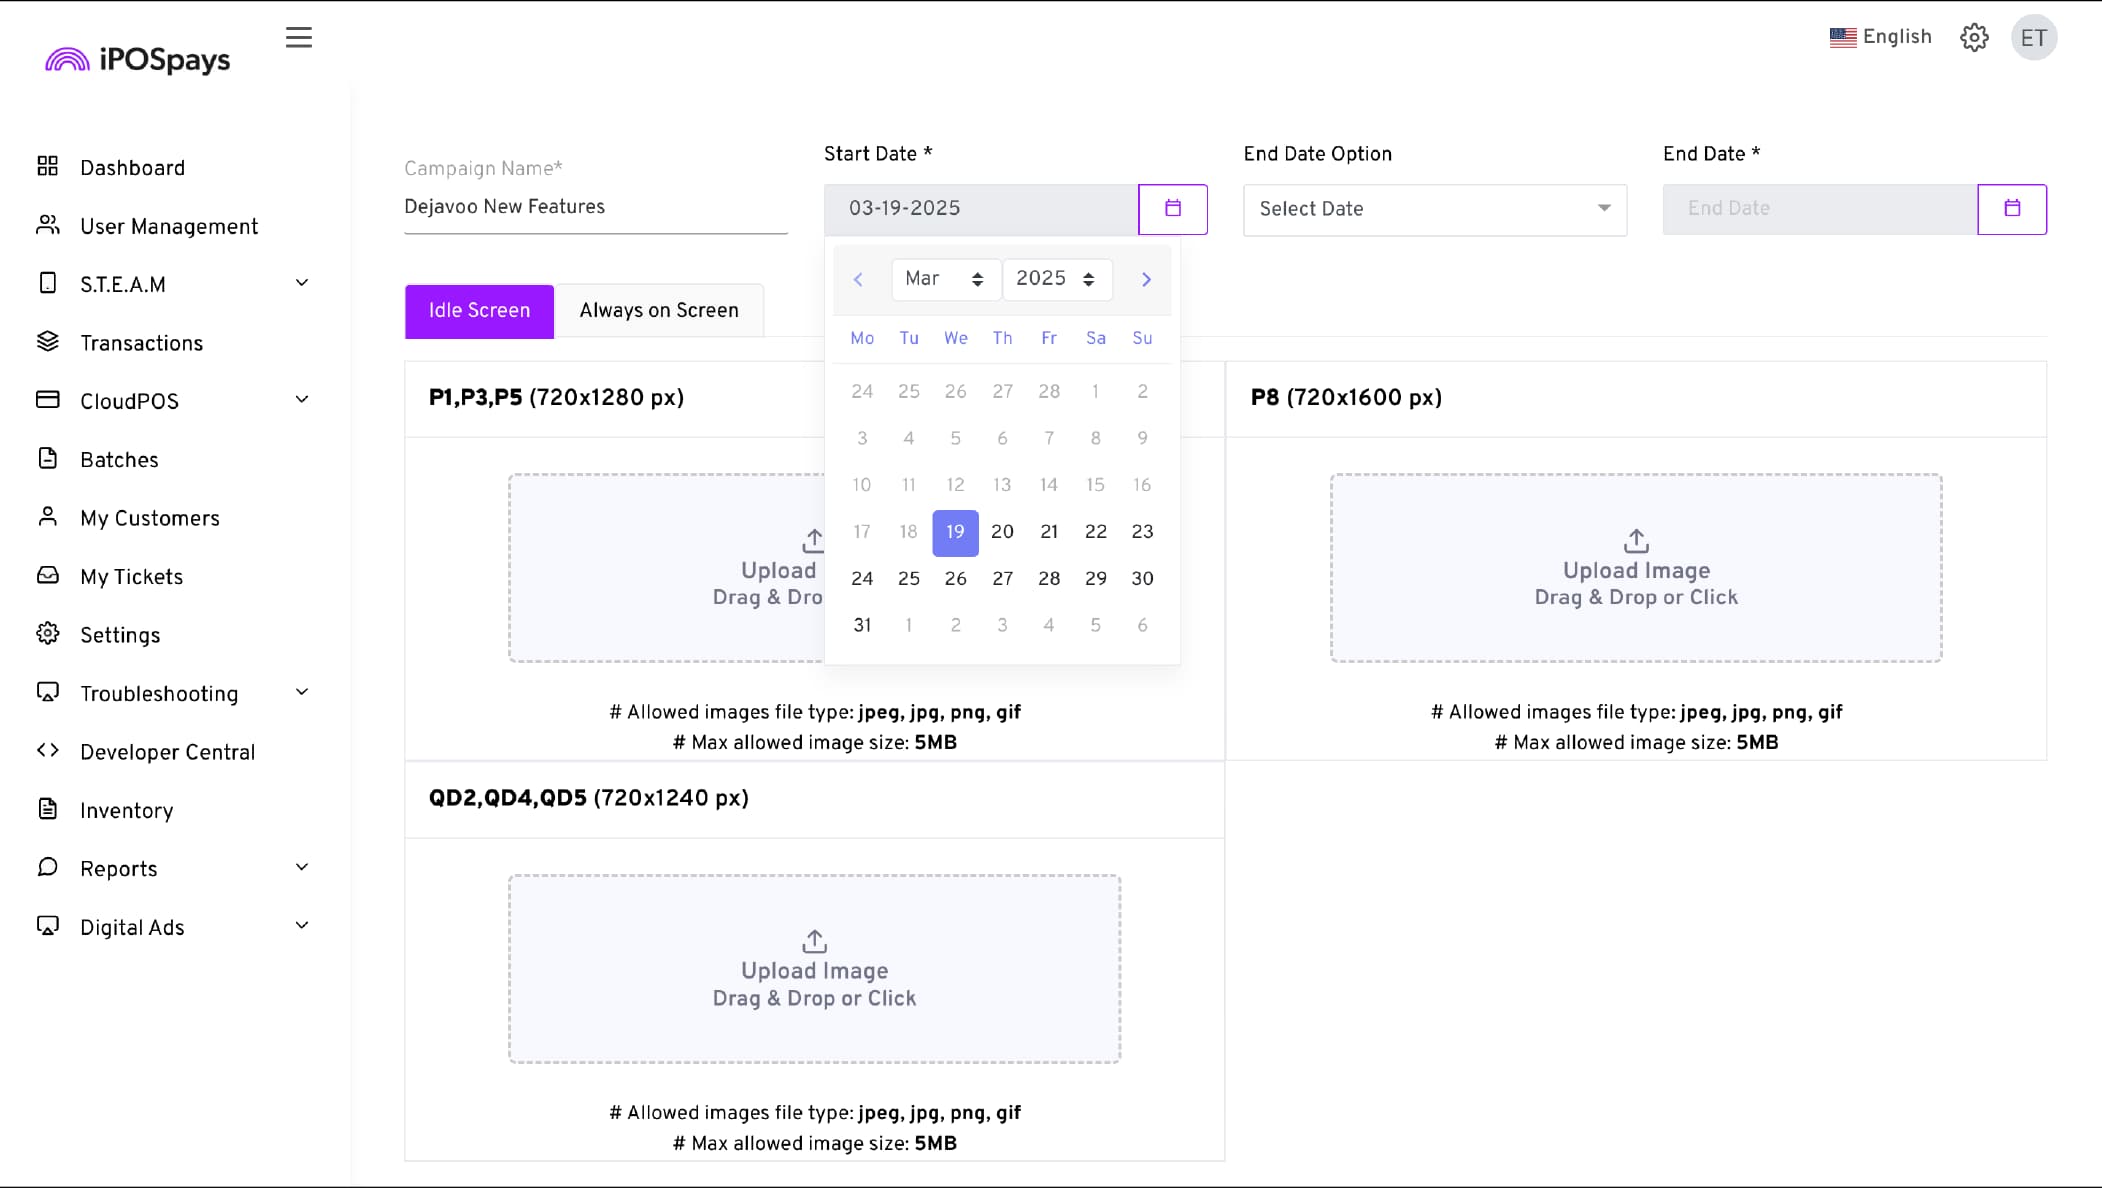Click the Campaign Name input field

[x=595, y=207]
